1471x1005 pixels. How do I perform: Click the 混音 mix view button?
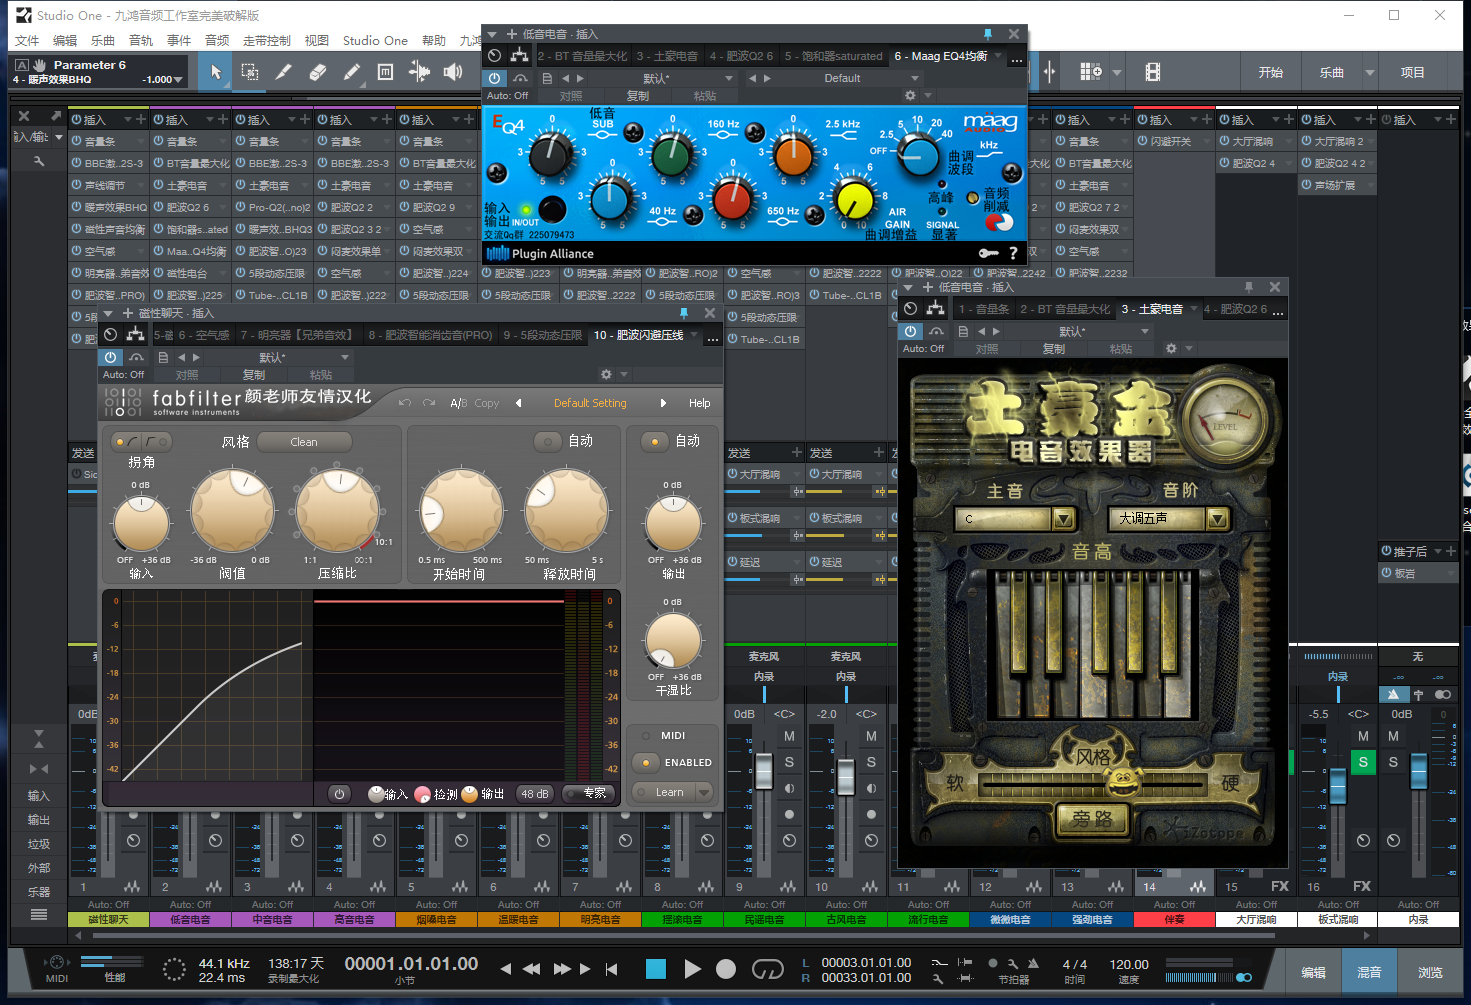1369,972
